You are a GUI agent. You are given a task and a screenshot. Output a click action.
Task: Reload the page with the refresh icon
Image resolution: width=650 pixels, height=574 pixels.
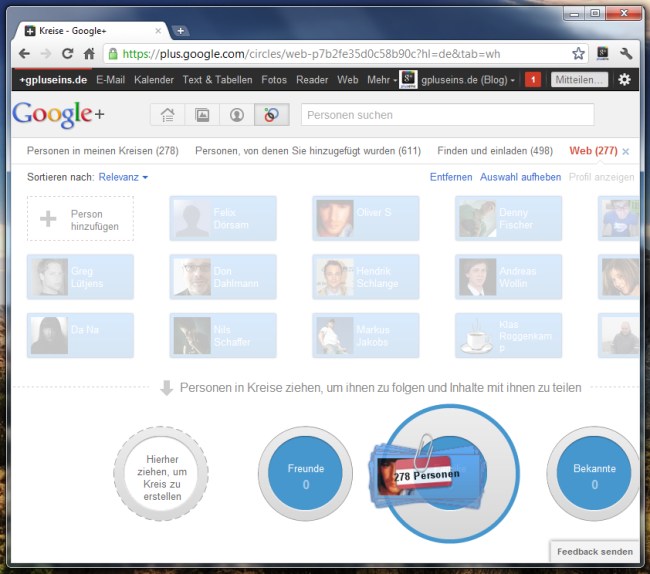(67, 54)
